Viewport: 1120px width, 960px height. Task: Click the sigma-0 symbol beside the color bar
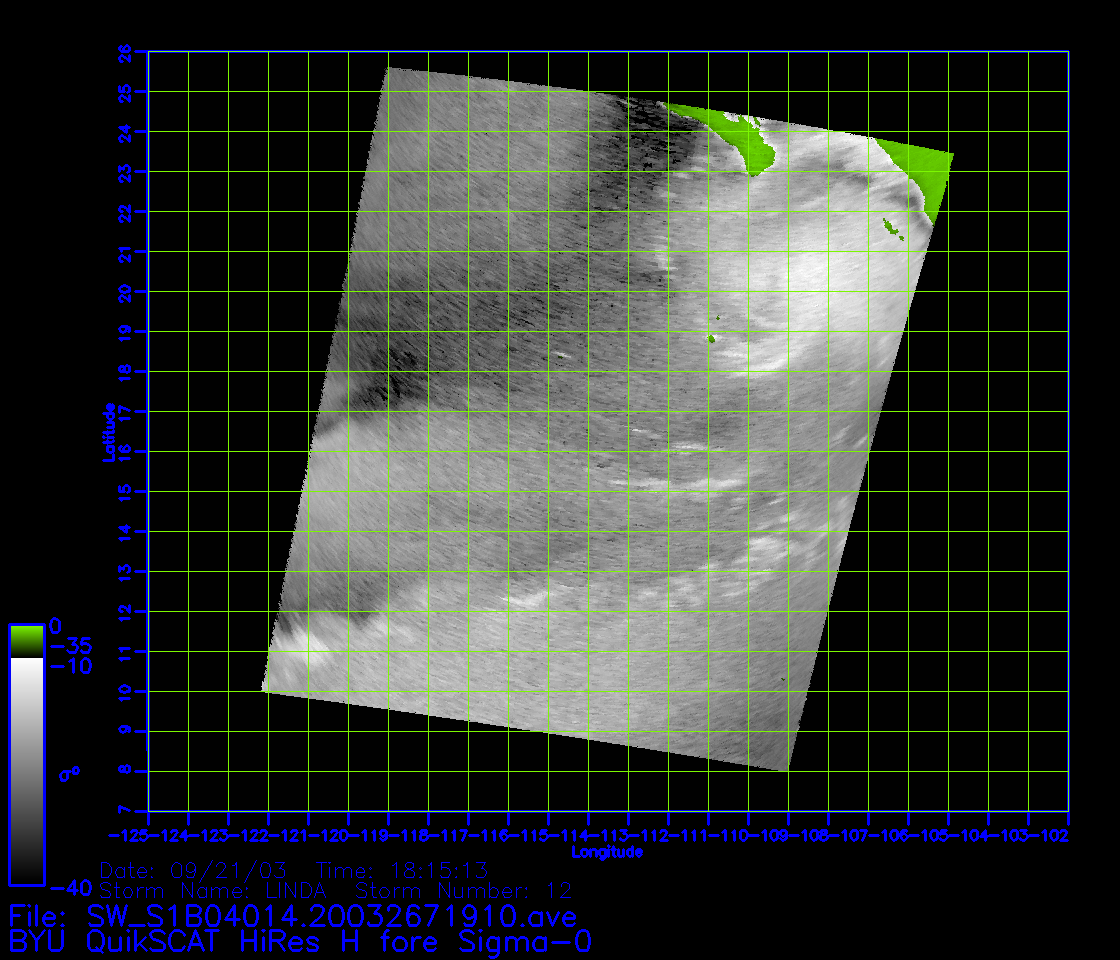pos(70,773)
